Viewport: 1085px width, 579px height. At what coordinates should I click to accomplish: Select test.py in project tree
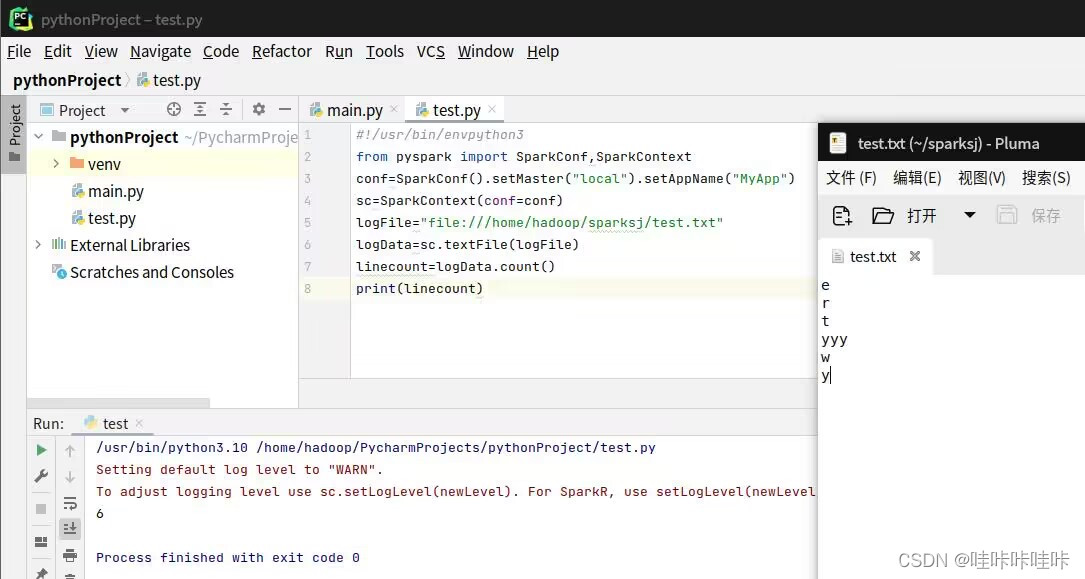(104, 218)
